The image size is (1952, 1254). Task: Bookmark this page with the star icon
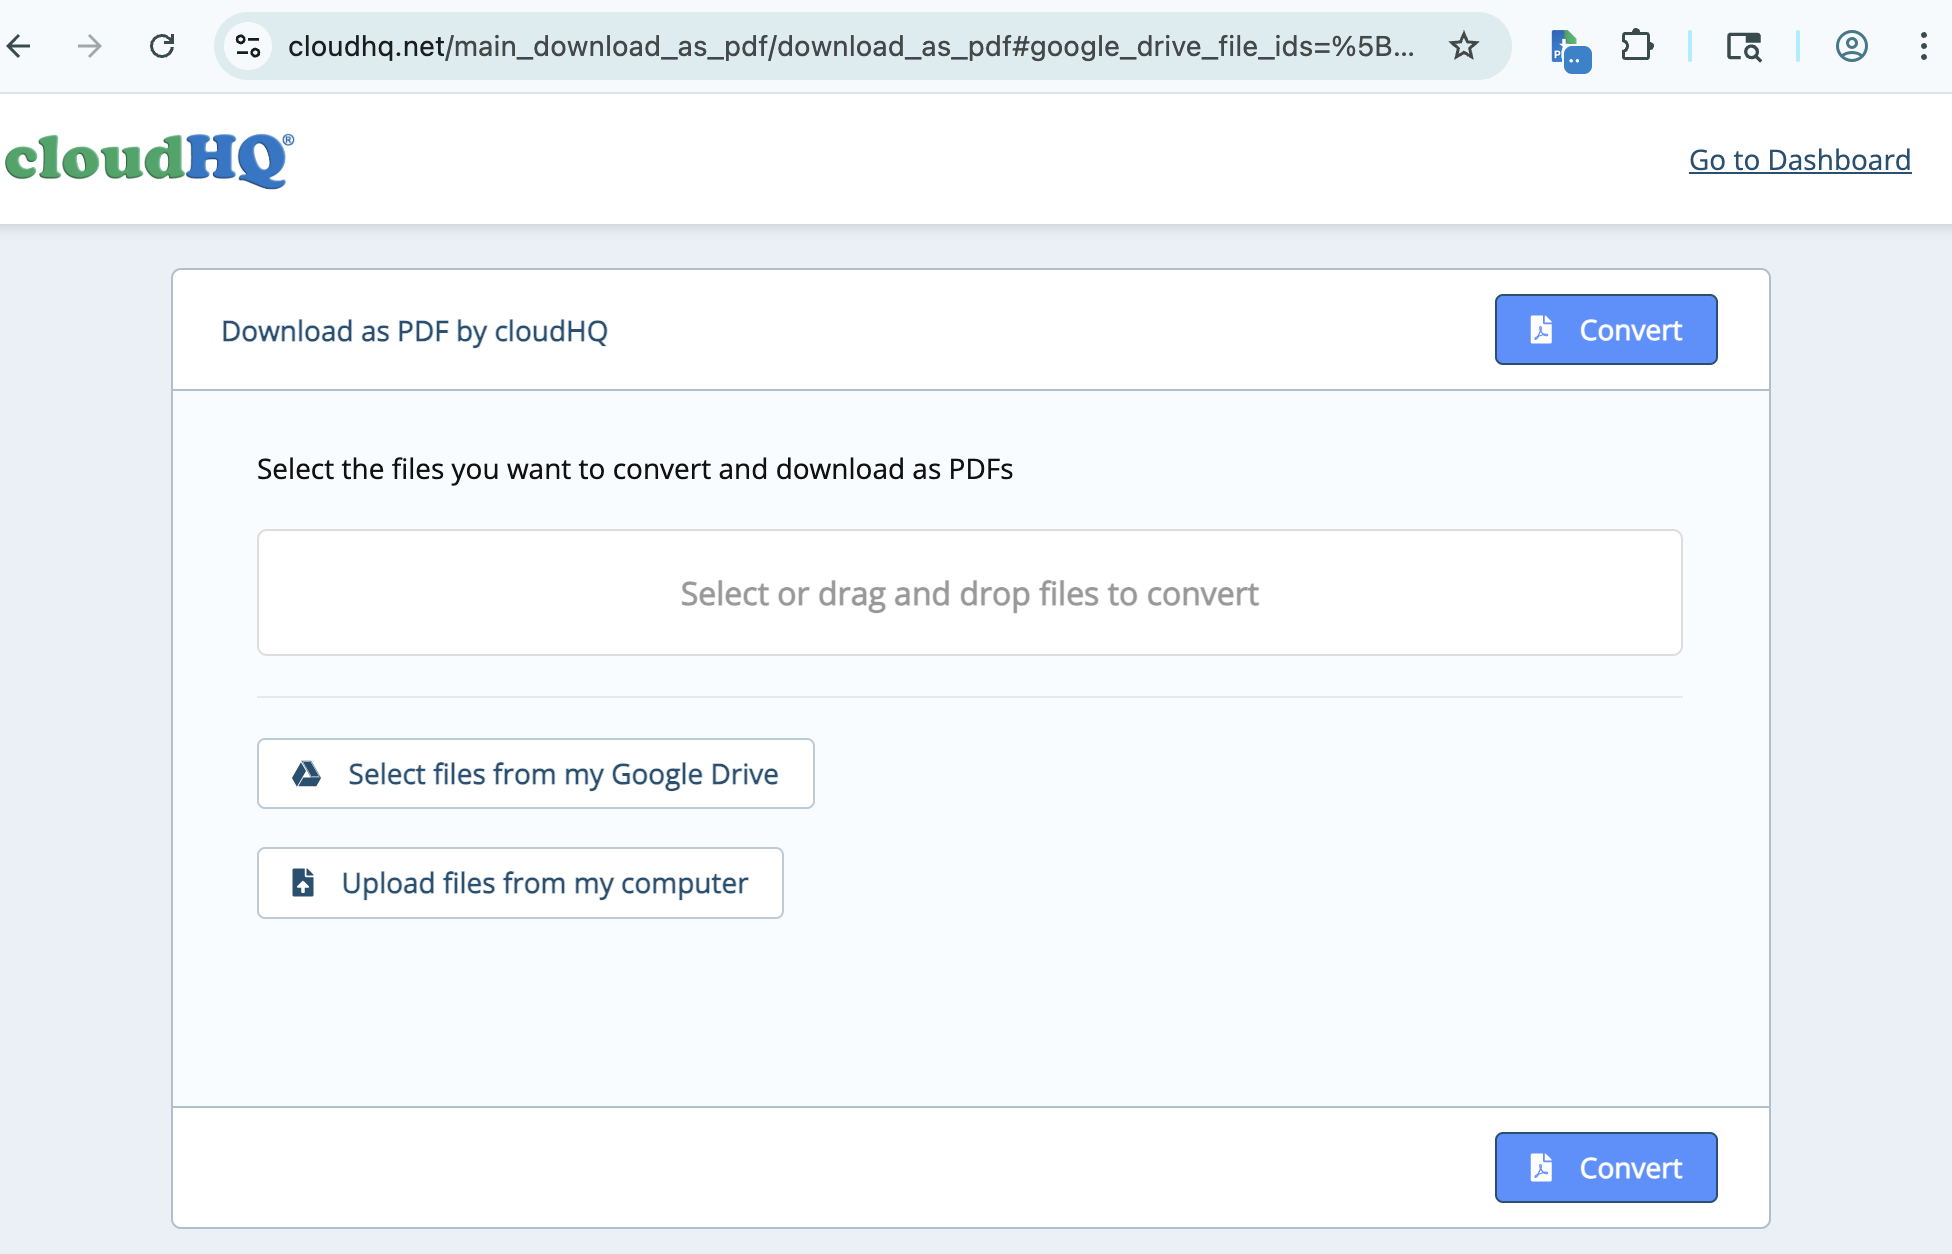tap(1464, 46)
